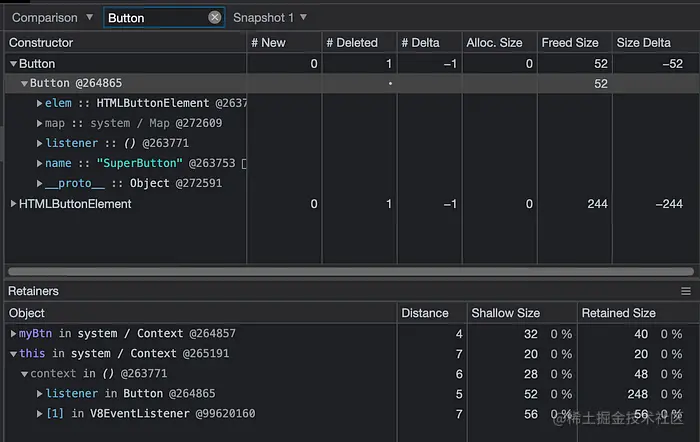Expand the listener @263771 property
700x442 pixels.
[x=40, y=144]
